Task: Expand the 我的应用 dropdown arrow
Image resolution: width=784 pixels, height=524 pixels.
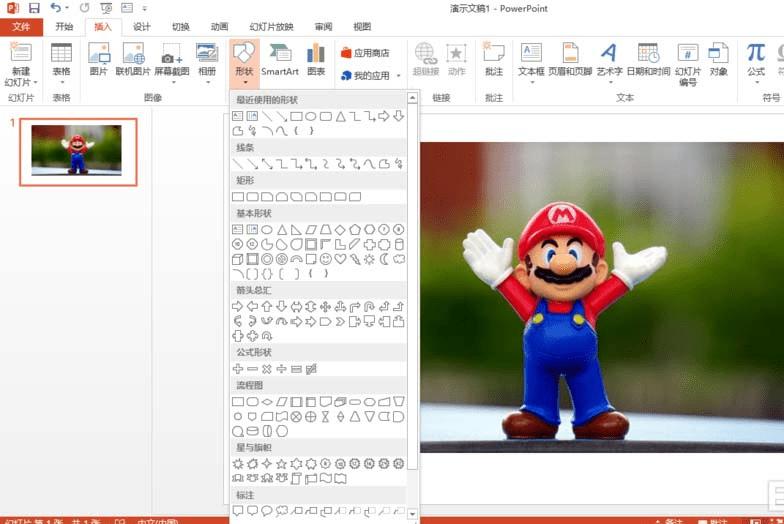Action: pos(398,76)
